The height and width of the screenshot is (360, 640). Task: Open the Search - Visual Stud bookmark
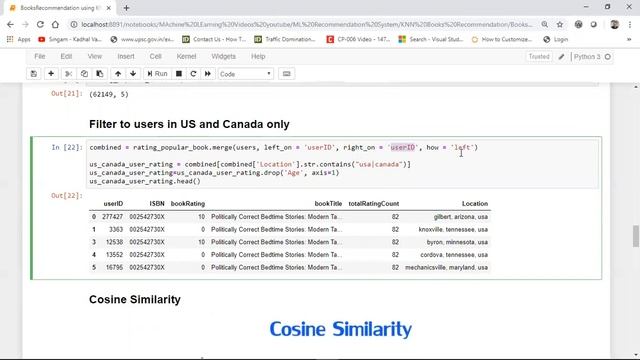click(x=431, y=39)
